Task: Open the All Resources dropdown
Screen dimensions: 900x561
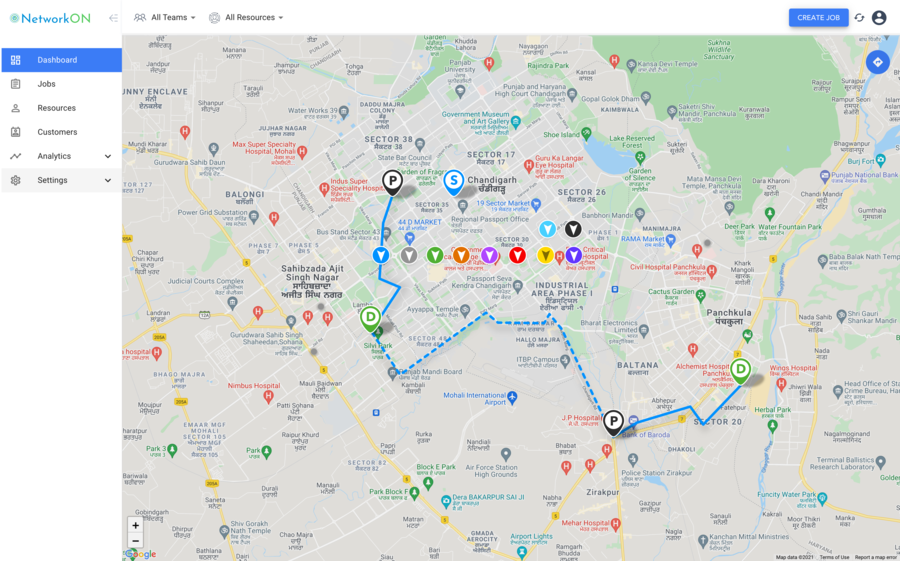Action: click(x=247, y=18)
